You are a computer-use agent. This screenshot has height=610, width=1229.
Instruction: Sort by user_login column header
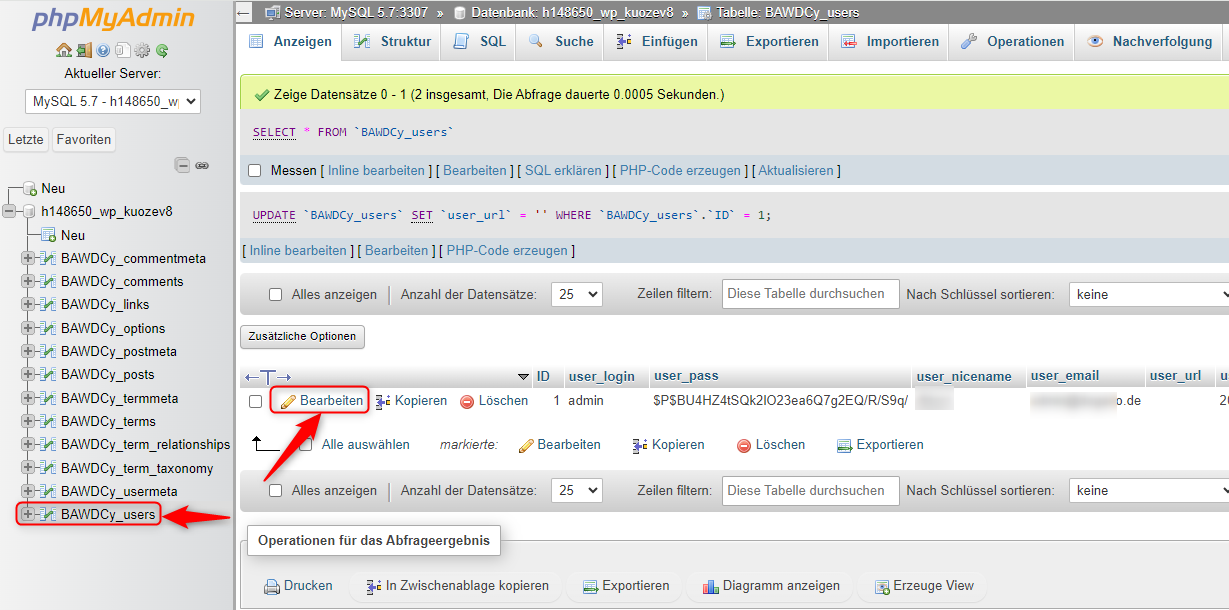point(601,377)
